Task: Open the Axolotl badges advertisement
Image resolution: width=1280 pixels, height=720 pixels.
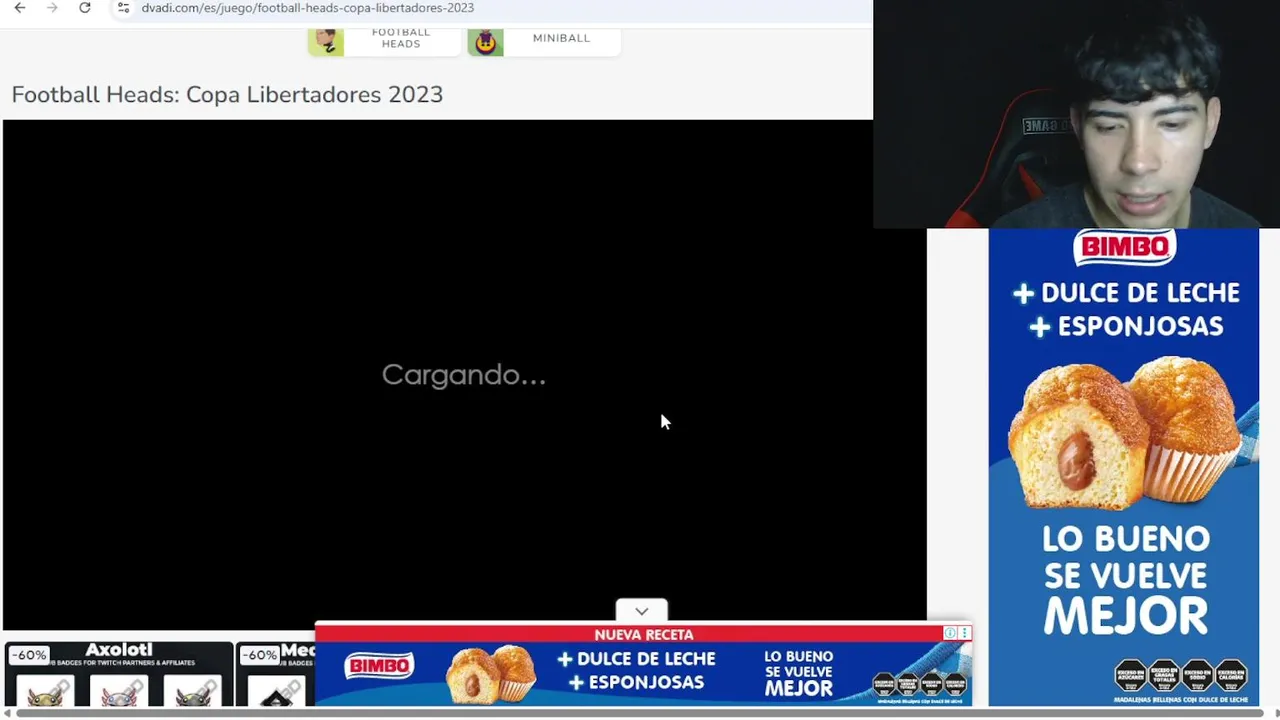Action: 118,675
